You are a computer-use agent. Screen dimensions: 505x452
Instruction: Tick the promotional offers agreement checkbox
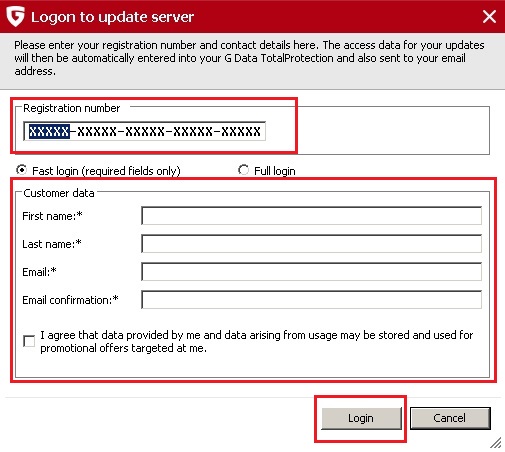coord(29,341)
